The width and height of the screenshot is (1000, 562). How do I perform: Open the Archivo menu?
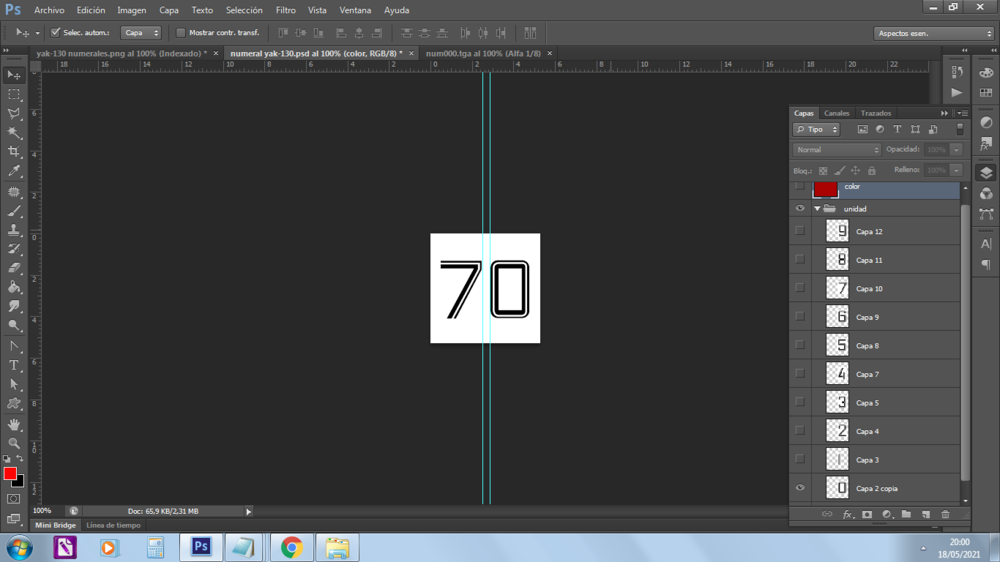(x=49, y=10)
